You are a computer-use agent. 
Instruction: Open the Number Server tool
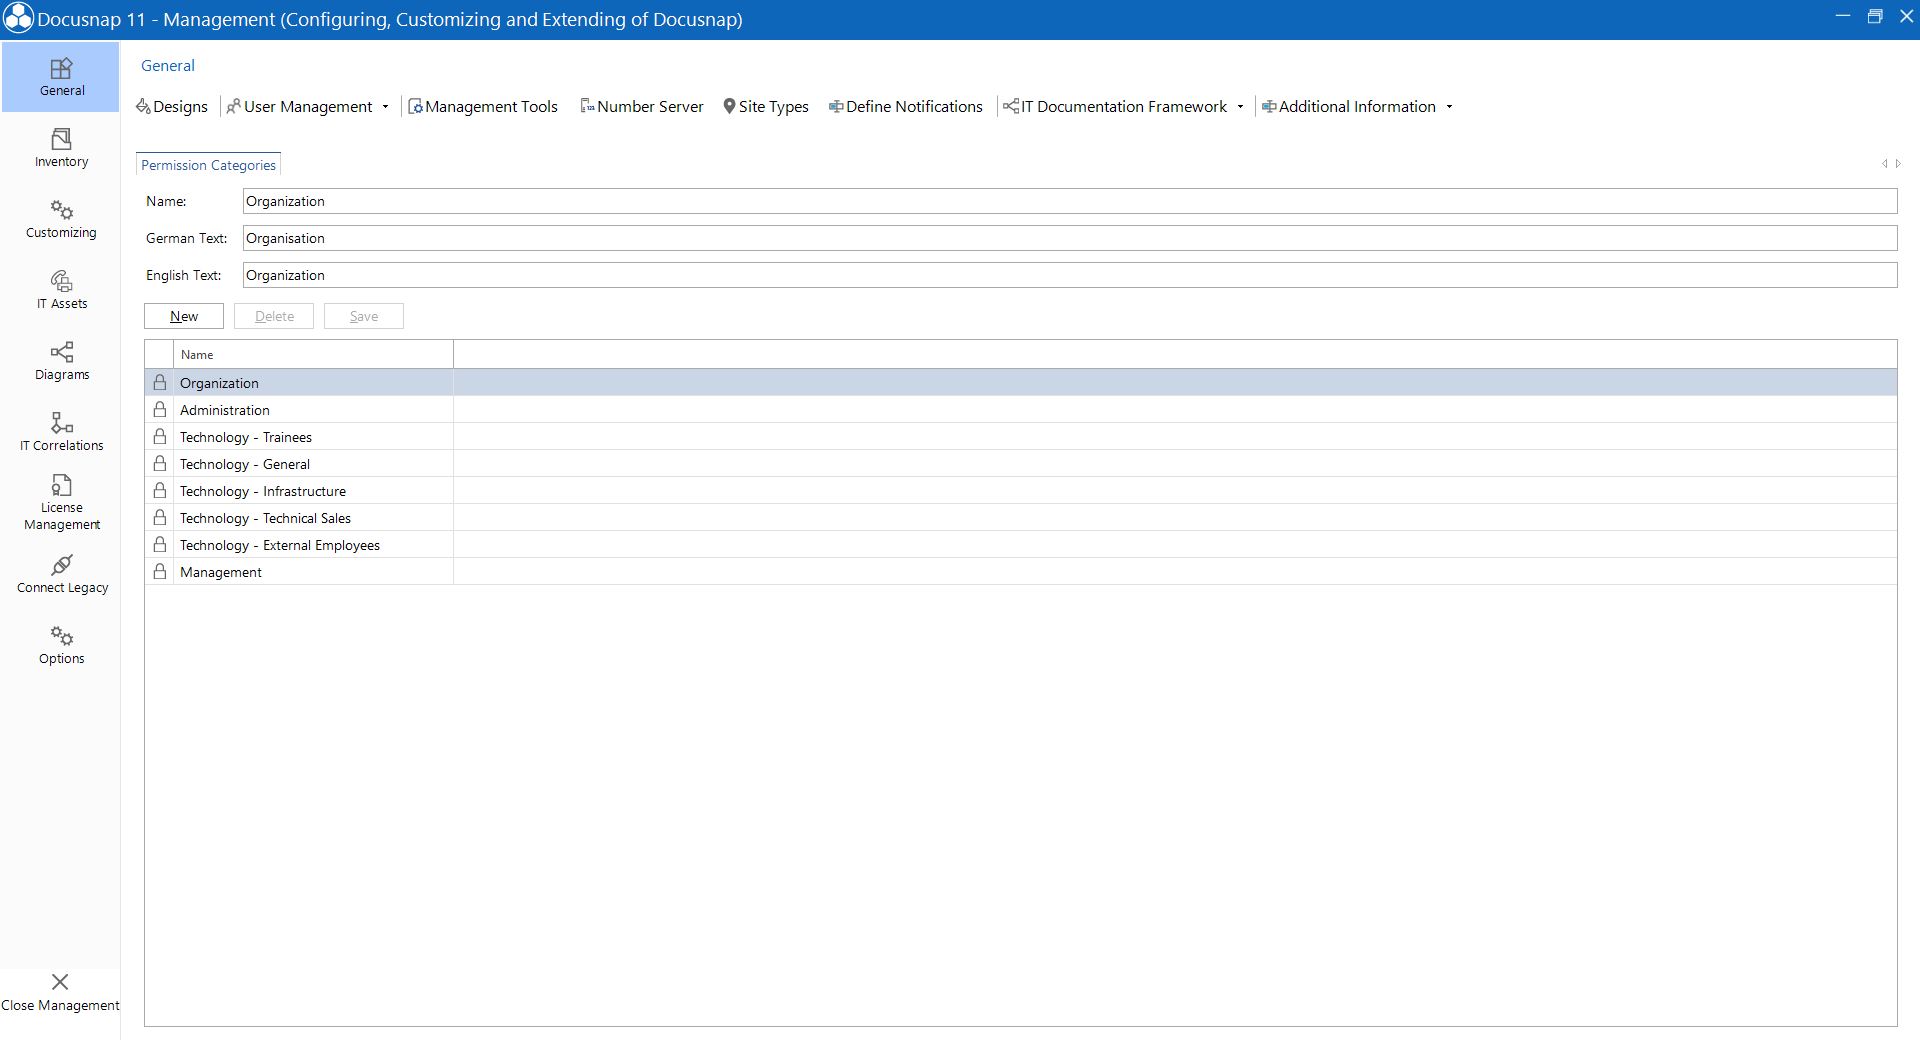click(642, 106)
